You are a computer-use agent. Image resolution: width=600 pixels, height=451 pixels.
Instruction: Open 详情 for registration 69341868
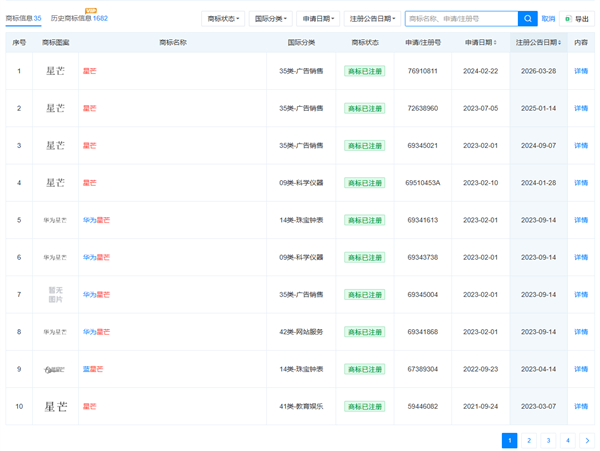581,332
